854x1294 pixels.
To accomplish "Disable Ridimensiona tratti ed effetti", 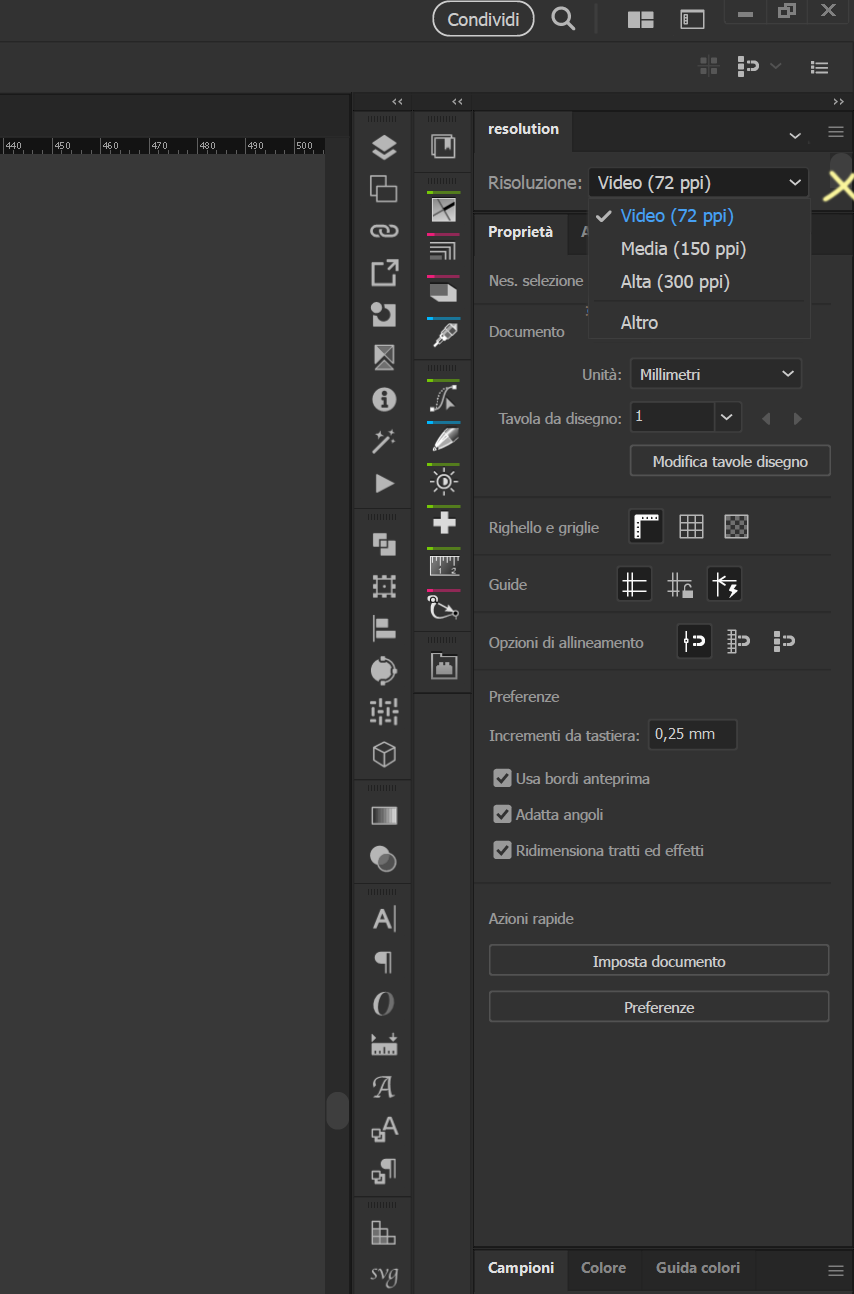I will point(502,850).
